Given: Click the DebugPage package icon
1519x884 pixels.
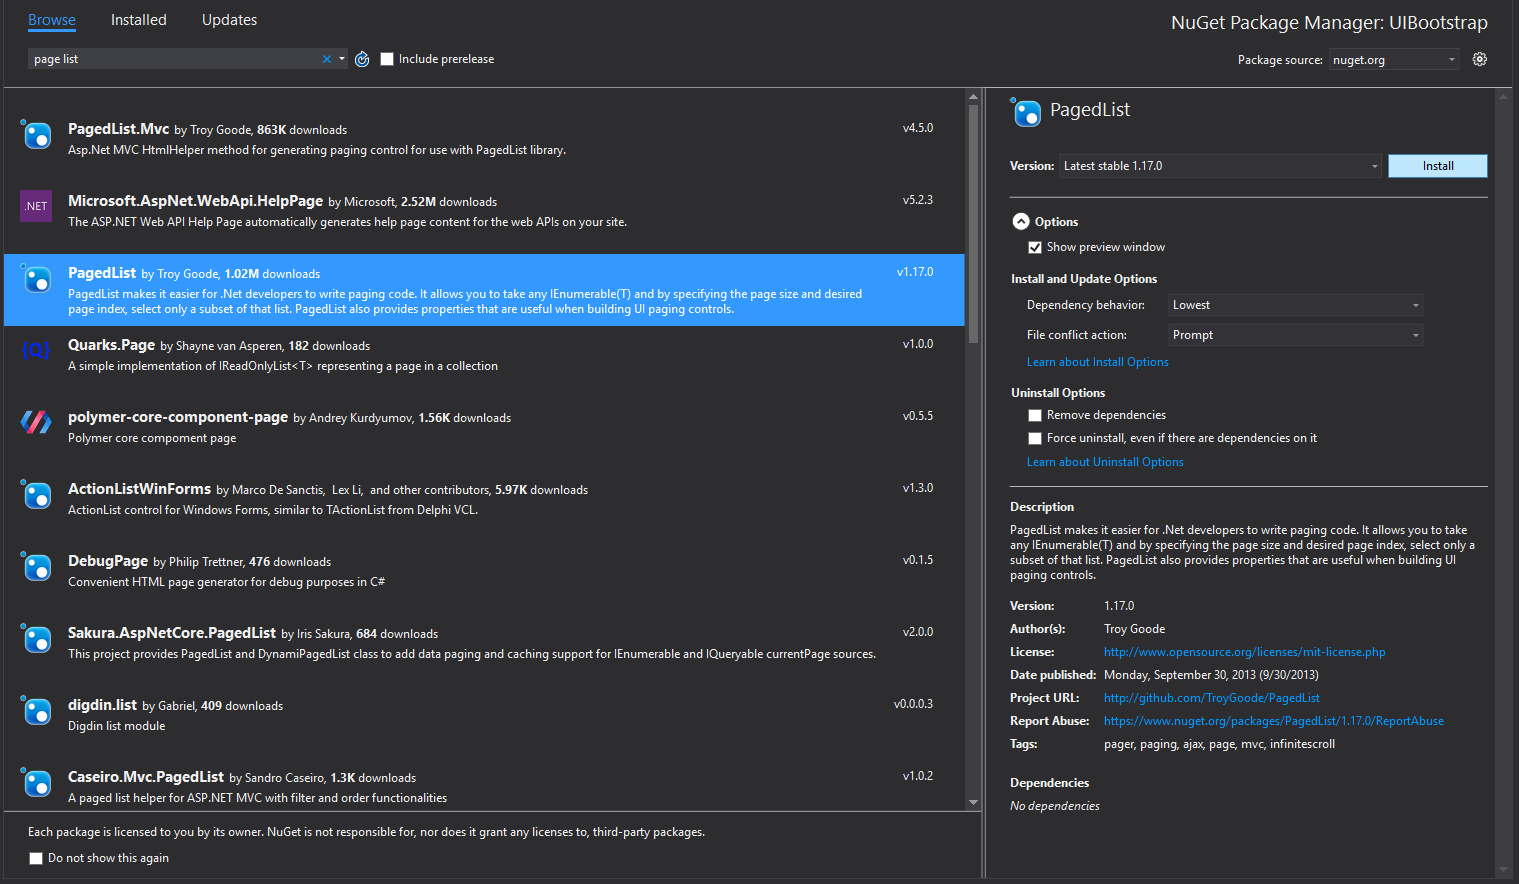Looking at the screenshot, I should coord(36,566).
